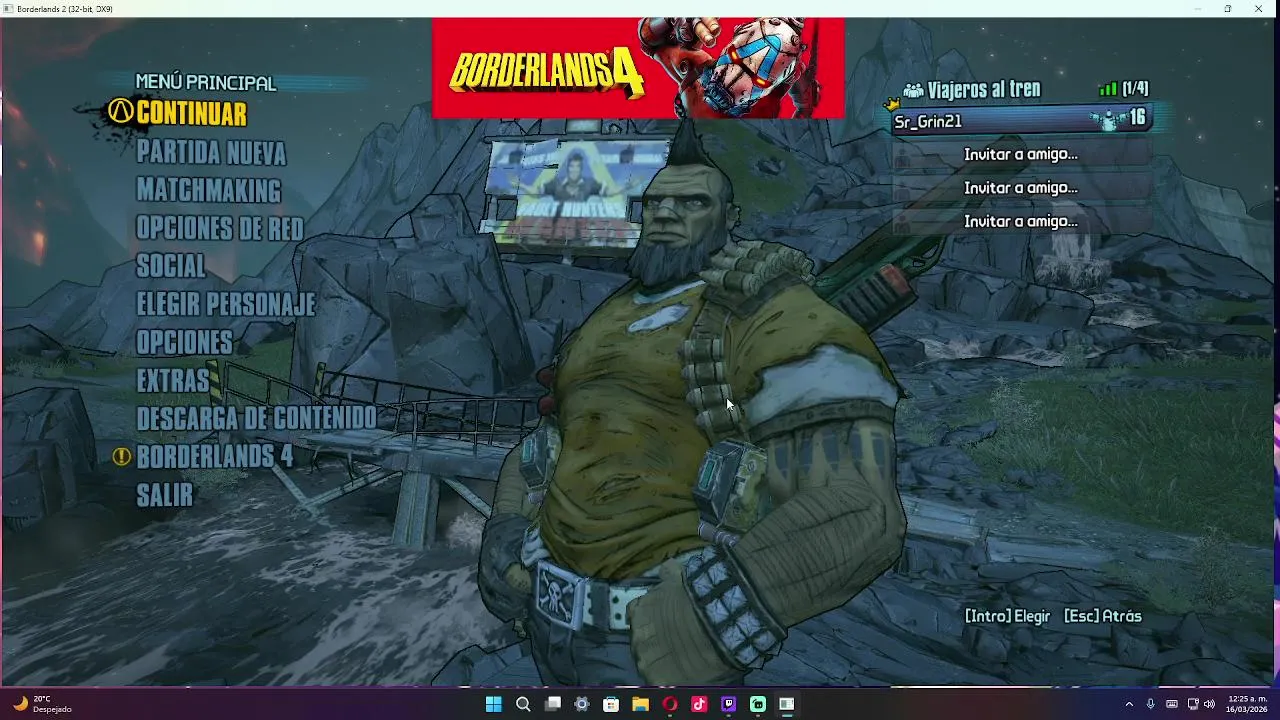Click the third Invitar a amigo slot
The height and width of the screenshot is (720, 1280).
coord(1020,222)
